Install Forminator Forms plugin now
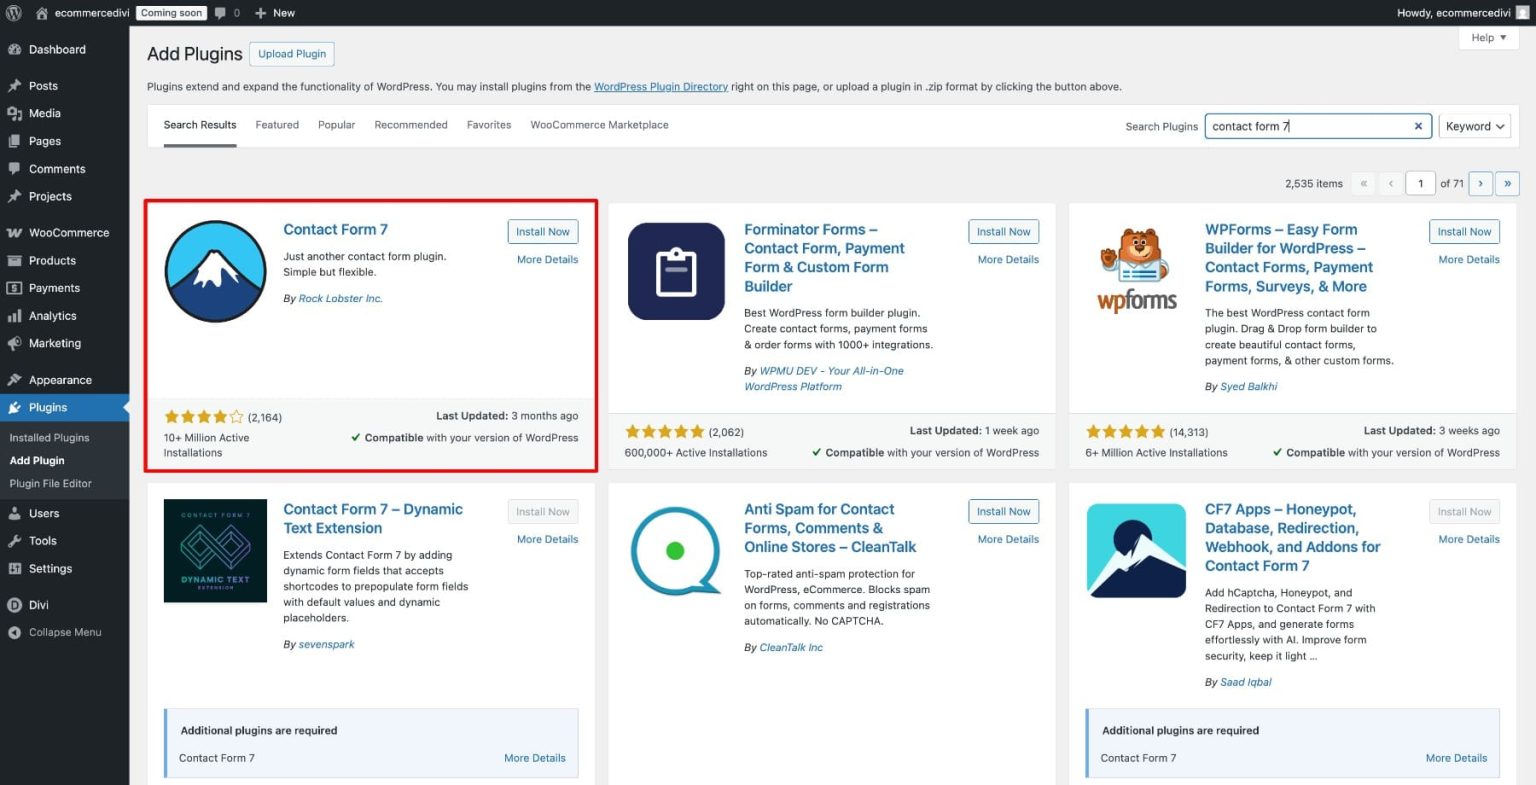 coord(1004,232)
